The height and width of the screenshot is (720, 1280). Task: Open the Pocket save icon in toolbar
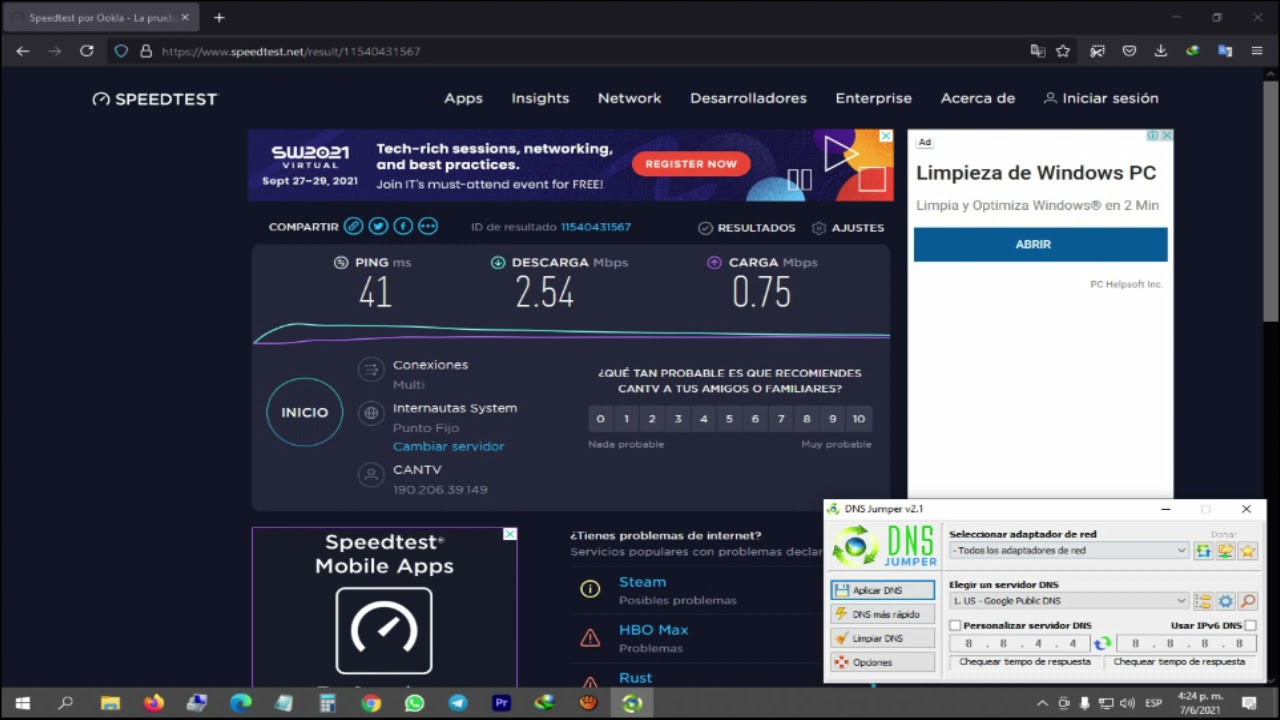[x=1129, y=51]
